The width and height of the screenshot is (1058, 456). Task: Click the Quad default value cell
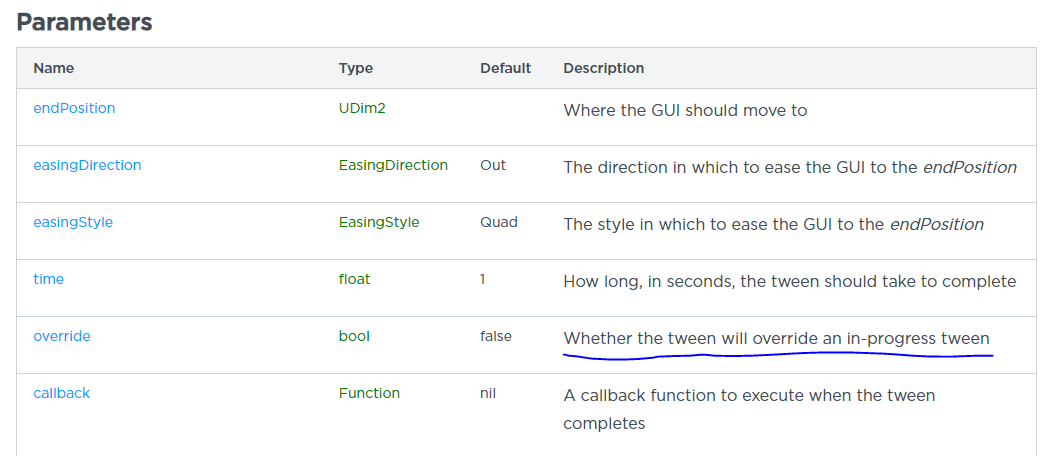(498, 222)
